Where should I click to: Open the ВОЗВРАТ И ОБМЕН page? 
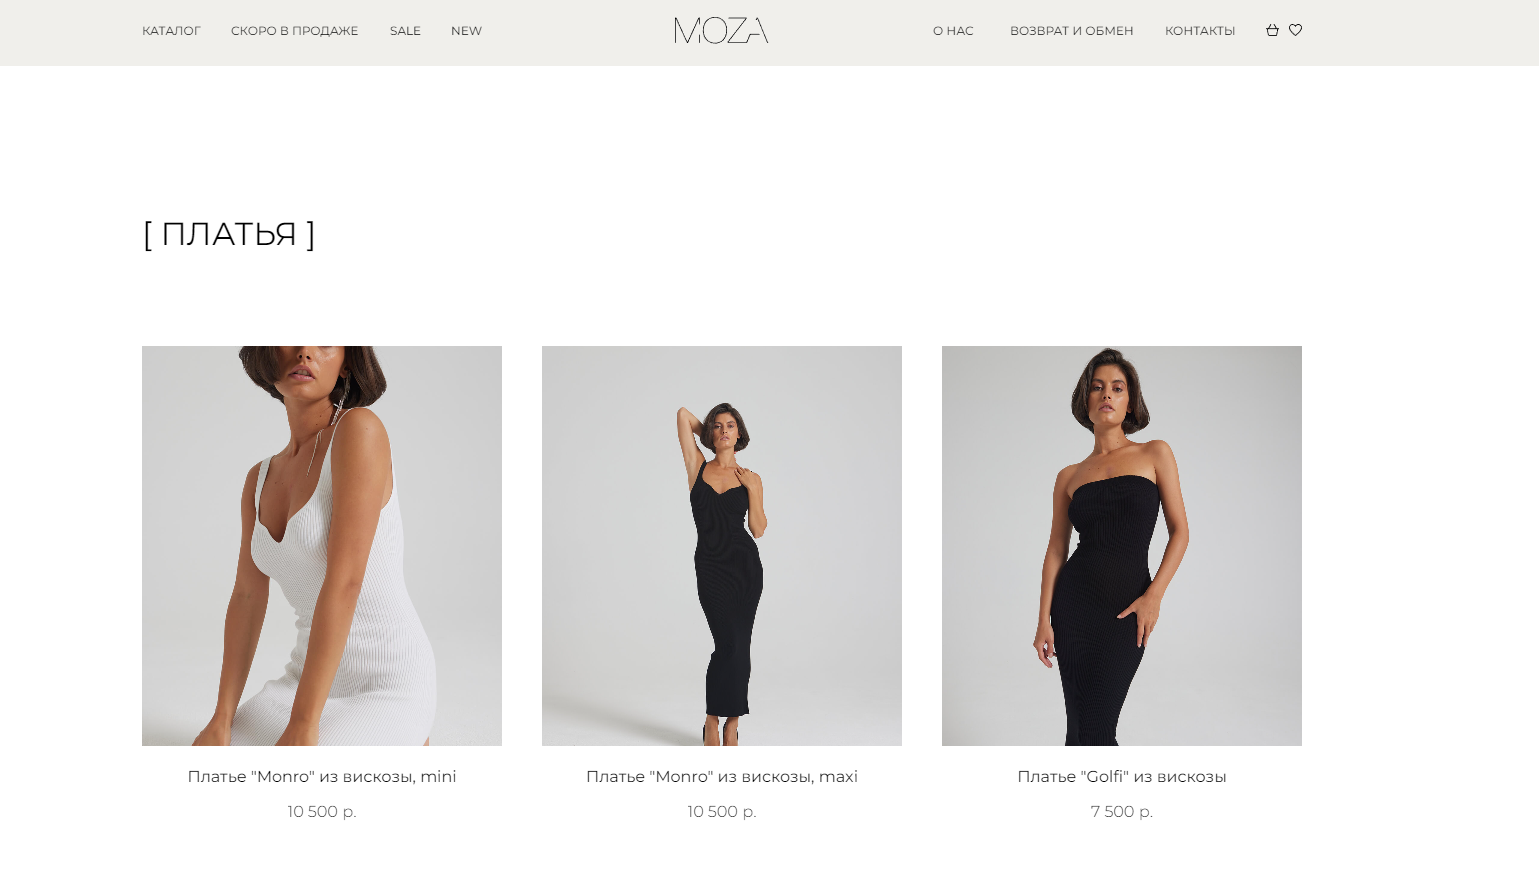1071,31
